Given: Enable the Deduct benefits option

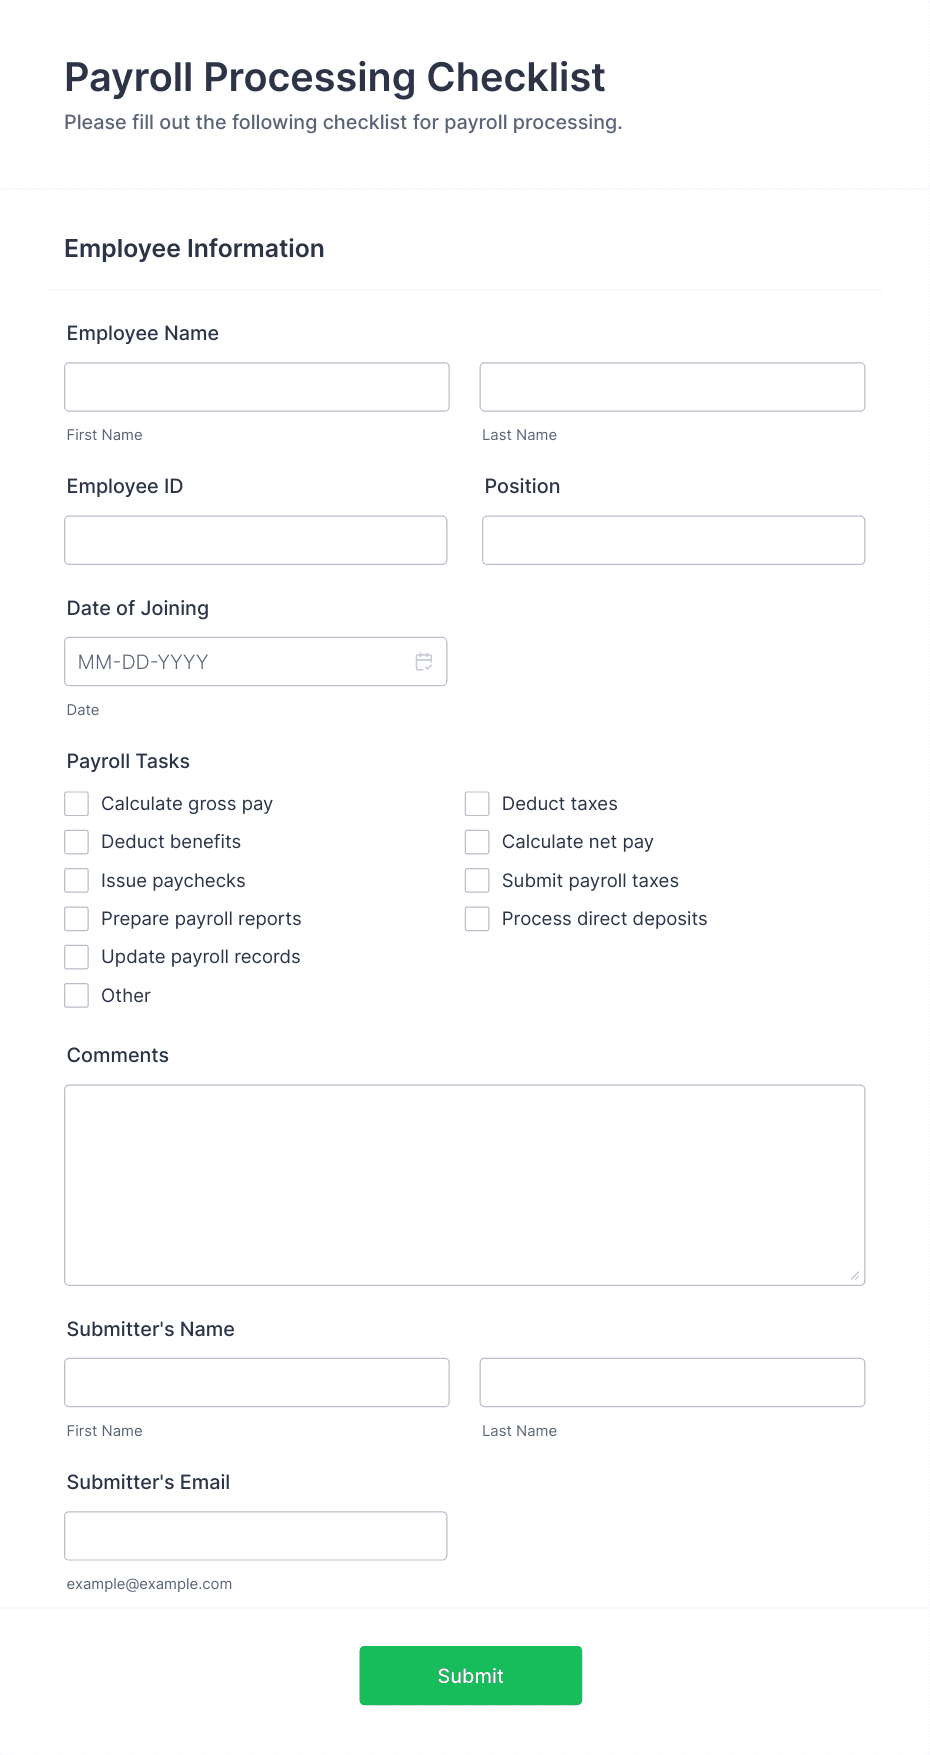Looking at the screenshot, I should click(x=76, y=841).
